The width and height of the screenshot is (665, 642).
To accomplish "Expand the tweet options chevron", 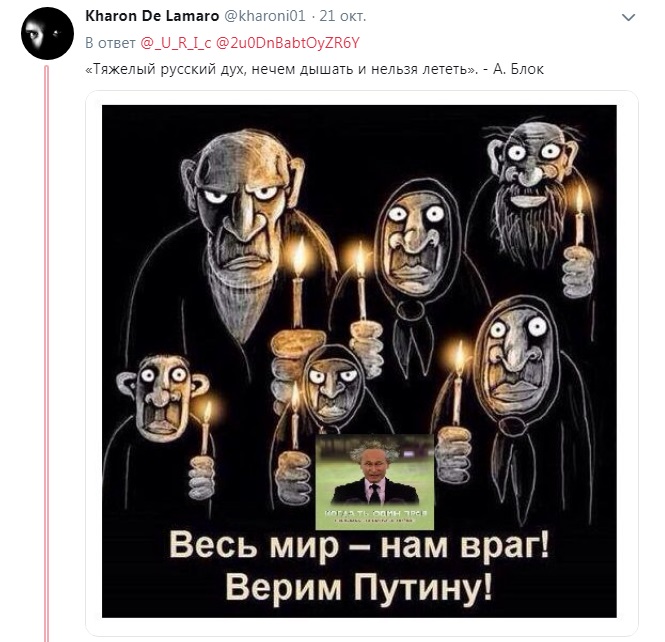I will pyautogui.click(x=628, y=17).
